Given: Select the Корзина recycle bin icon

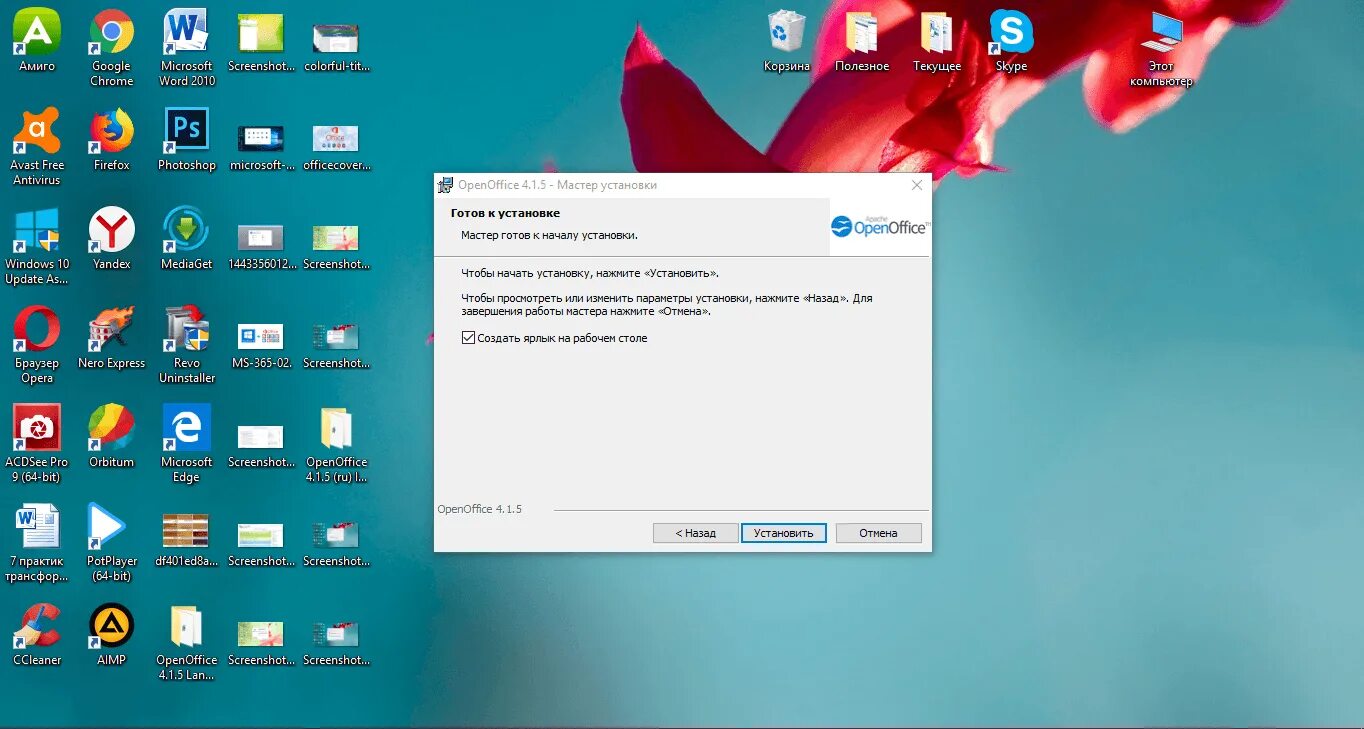Looking at the screenshot, I should tap(787, 41).
